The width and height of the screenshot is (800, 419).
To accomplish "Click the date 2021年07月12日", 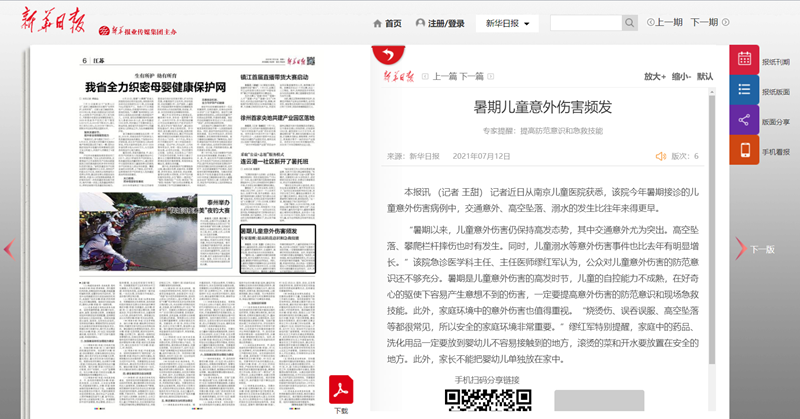I will [x=481, y=156].
